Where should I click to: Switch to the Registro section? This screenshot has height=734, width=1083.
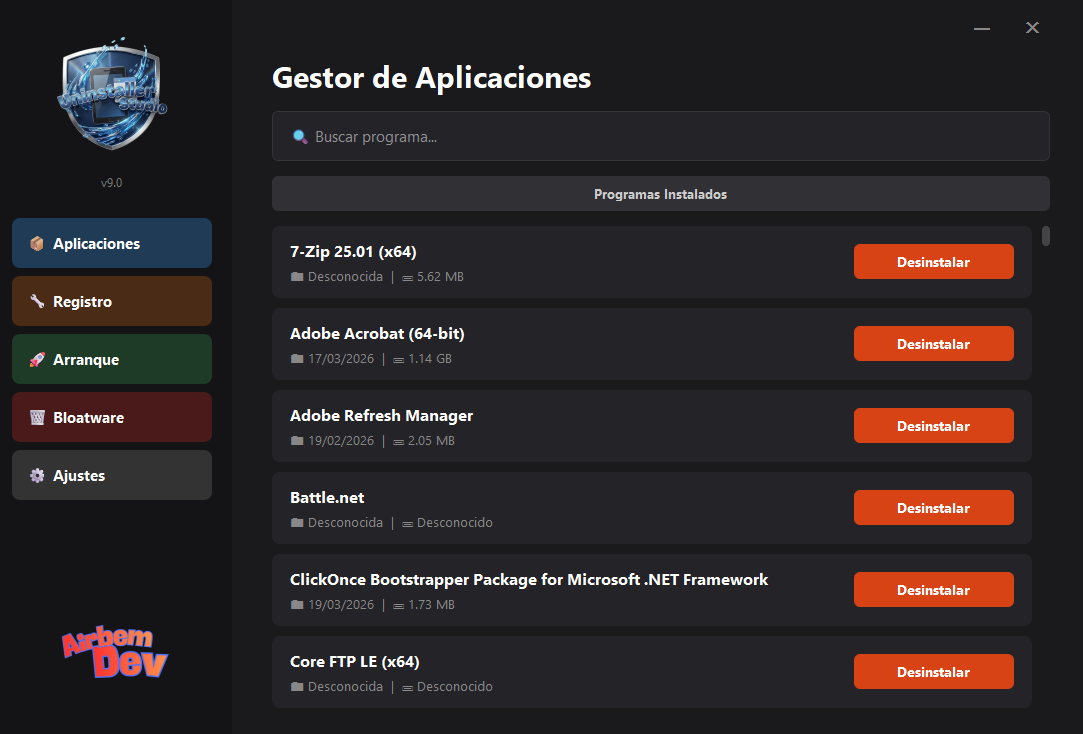112,301
